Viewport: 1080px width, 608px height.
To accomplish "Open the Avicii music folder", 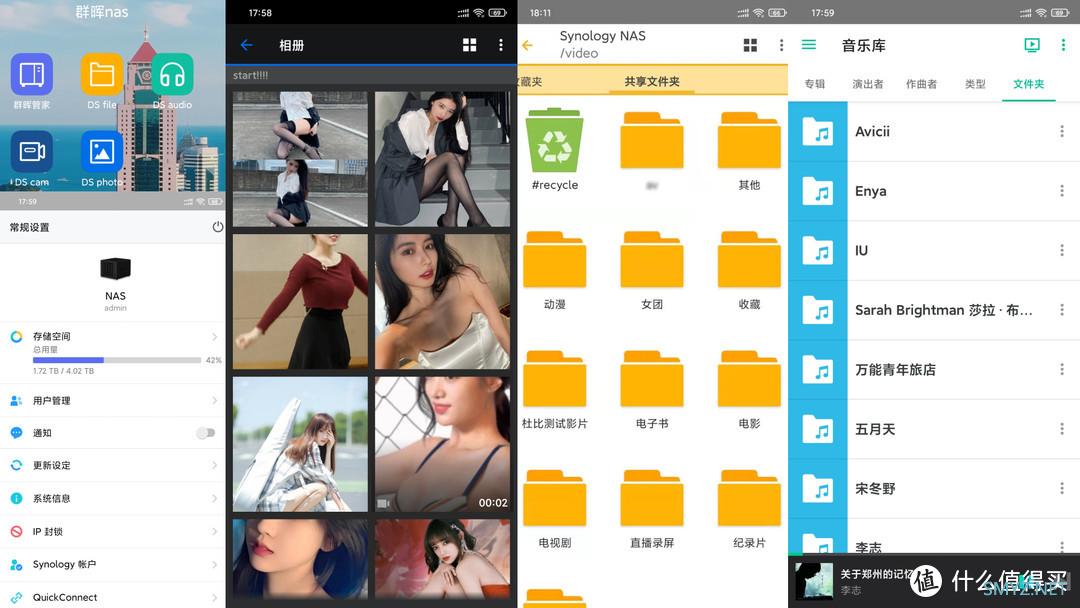I will tap(934, 132).
